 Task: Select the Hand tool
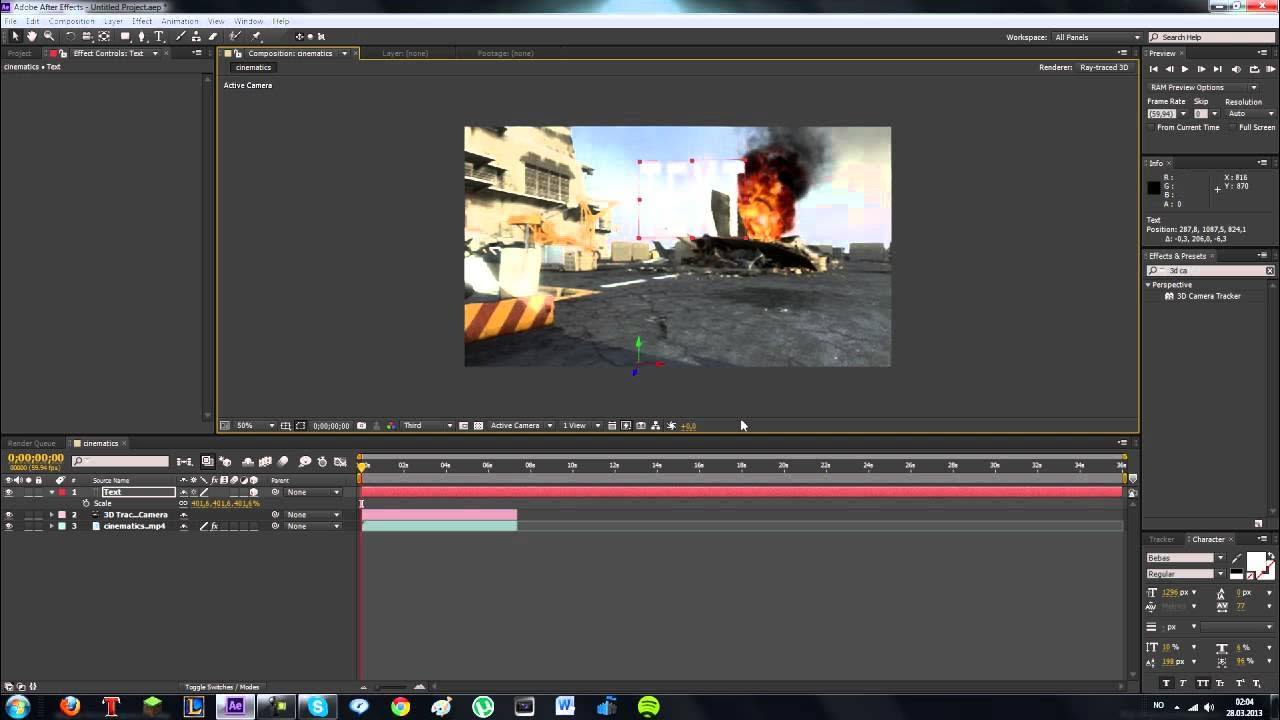(32, 36)
